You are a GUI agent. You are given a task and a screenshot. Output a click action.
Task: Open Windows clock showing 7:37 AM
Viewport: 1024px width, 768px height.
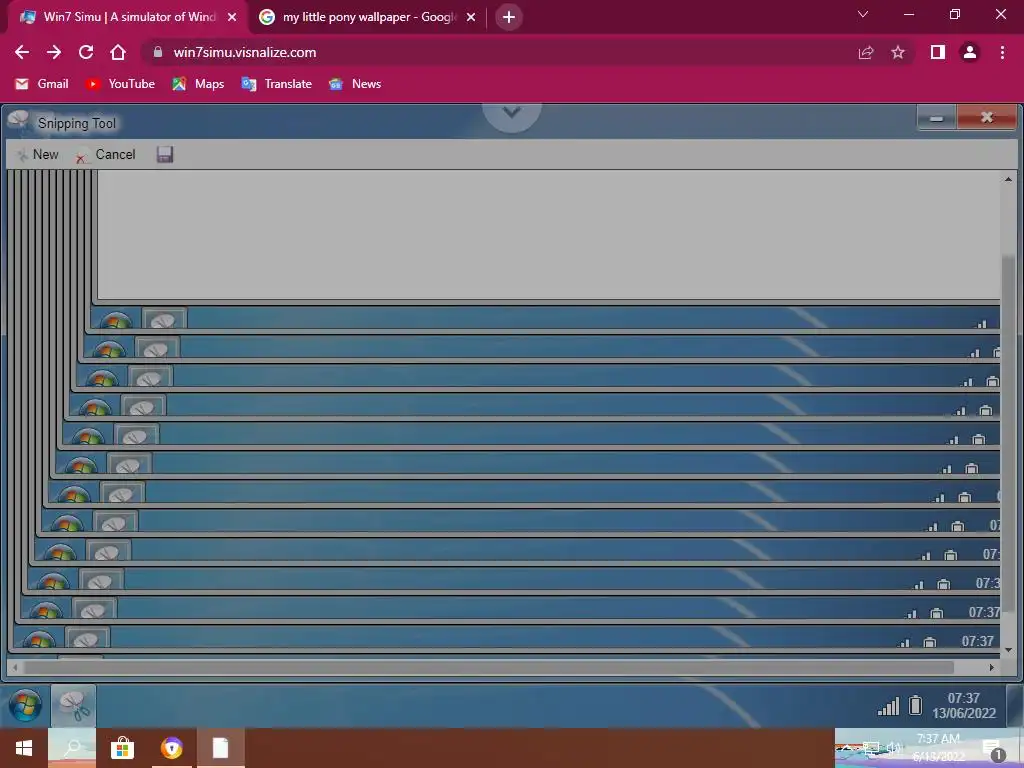tap(938, 748)
